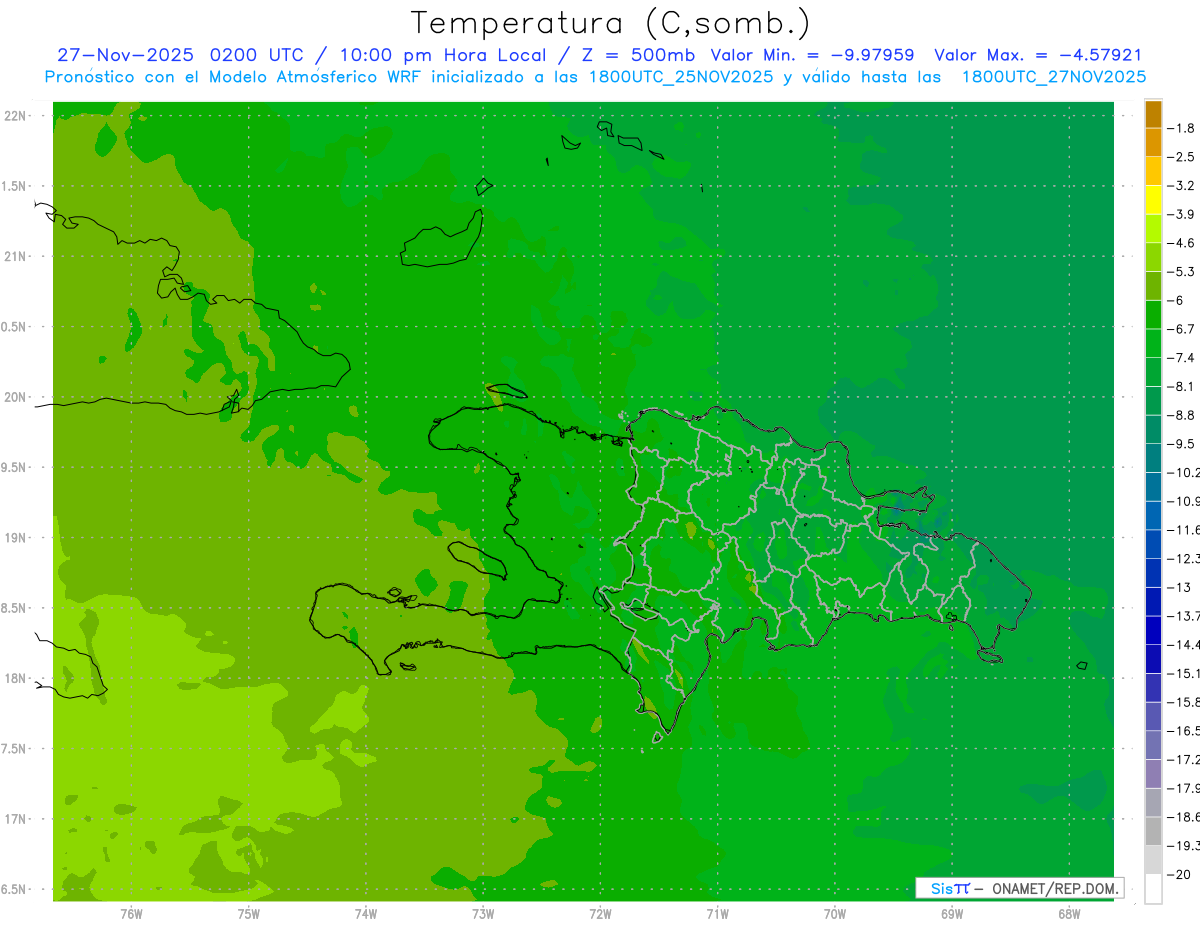The width and height of the screenshot is (1200, 927).
Task: Click the '22N' latitude axis label
Action: (x=14, y=116)
